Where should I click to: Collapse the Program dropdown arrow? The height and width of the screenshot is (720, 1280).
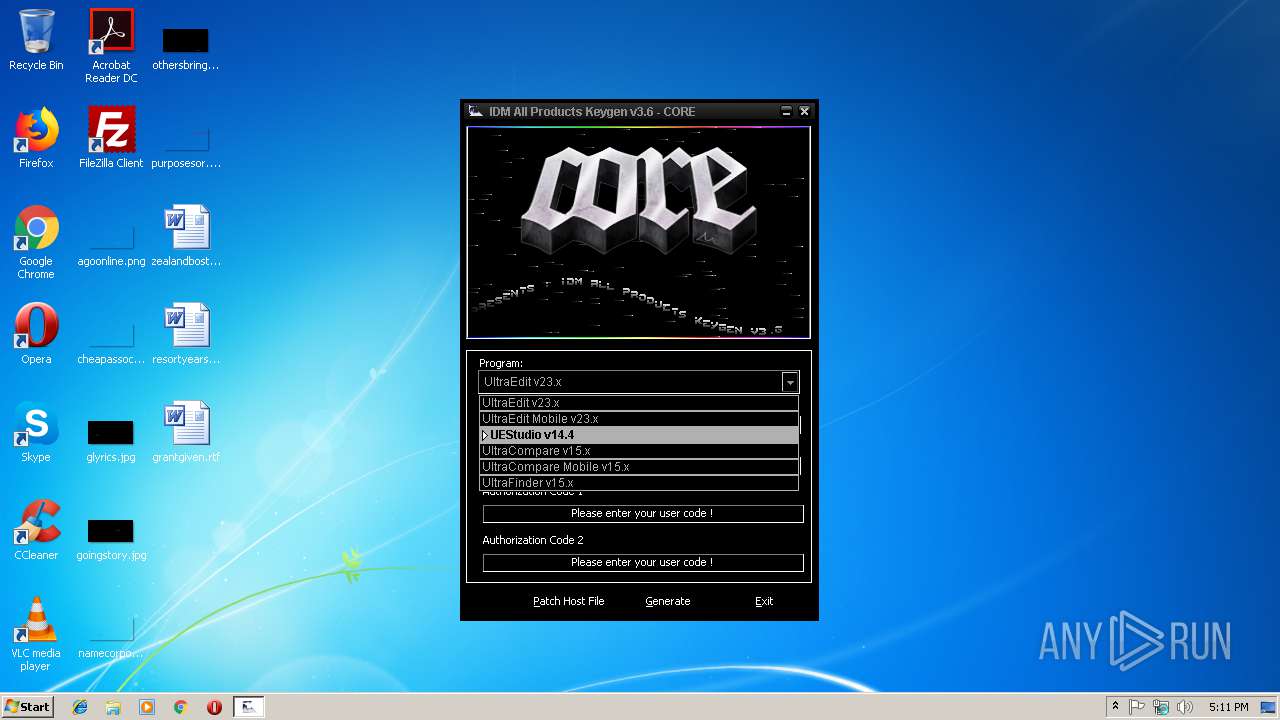tap(790, 382)
